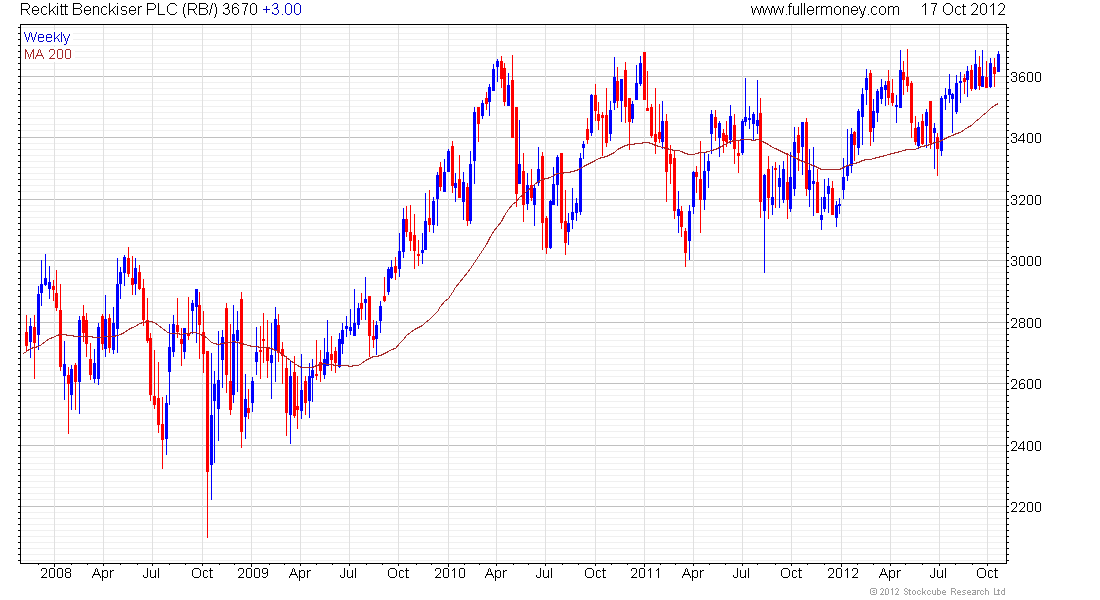This screenshot has width=1100, height=600.
Task: Select the 2400 price axis label
Action: [1026, 446]
